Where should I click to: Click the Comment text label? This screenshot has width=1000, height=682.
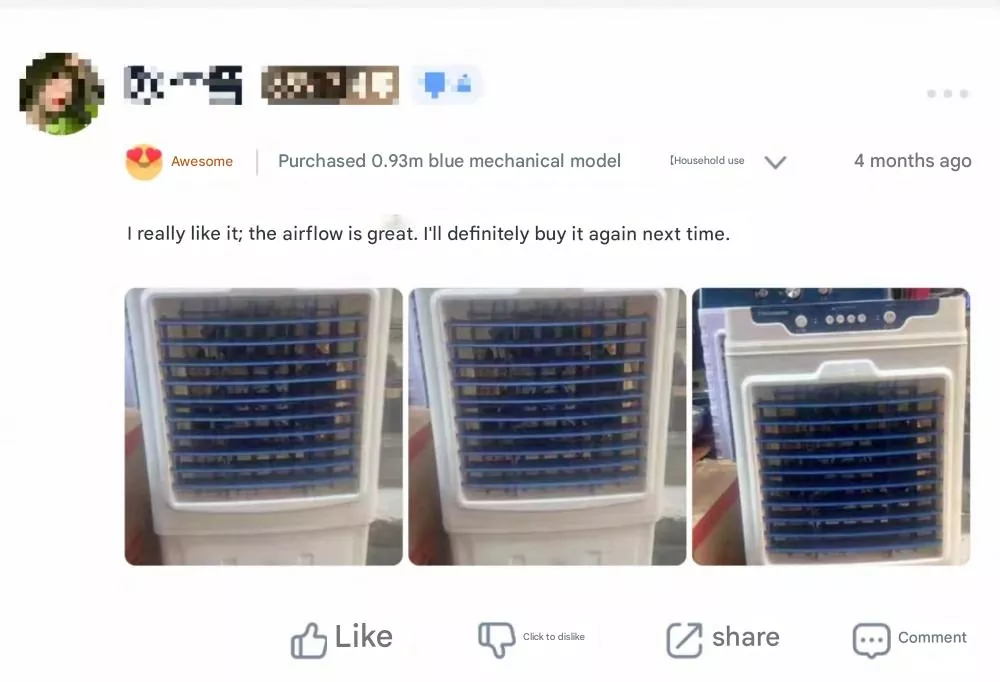click(932, 637)
